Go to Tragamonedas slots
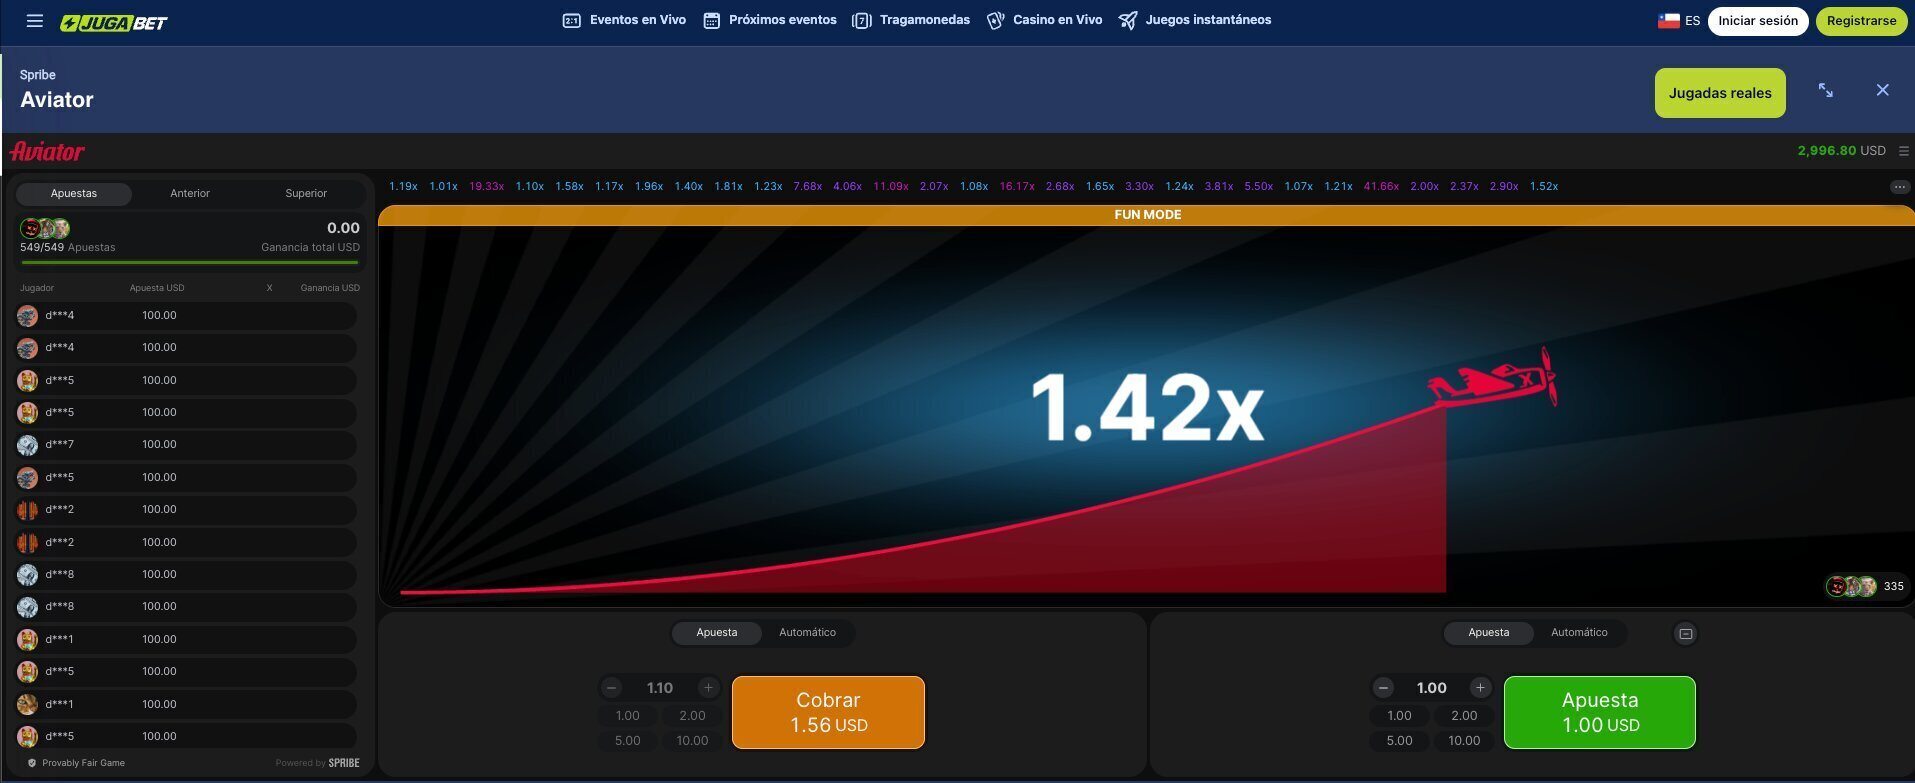1915x783 pixels. (x=911, y=20)
